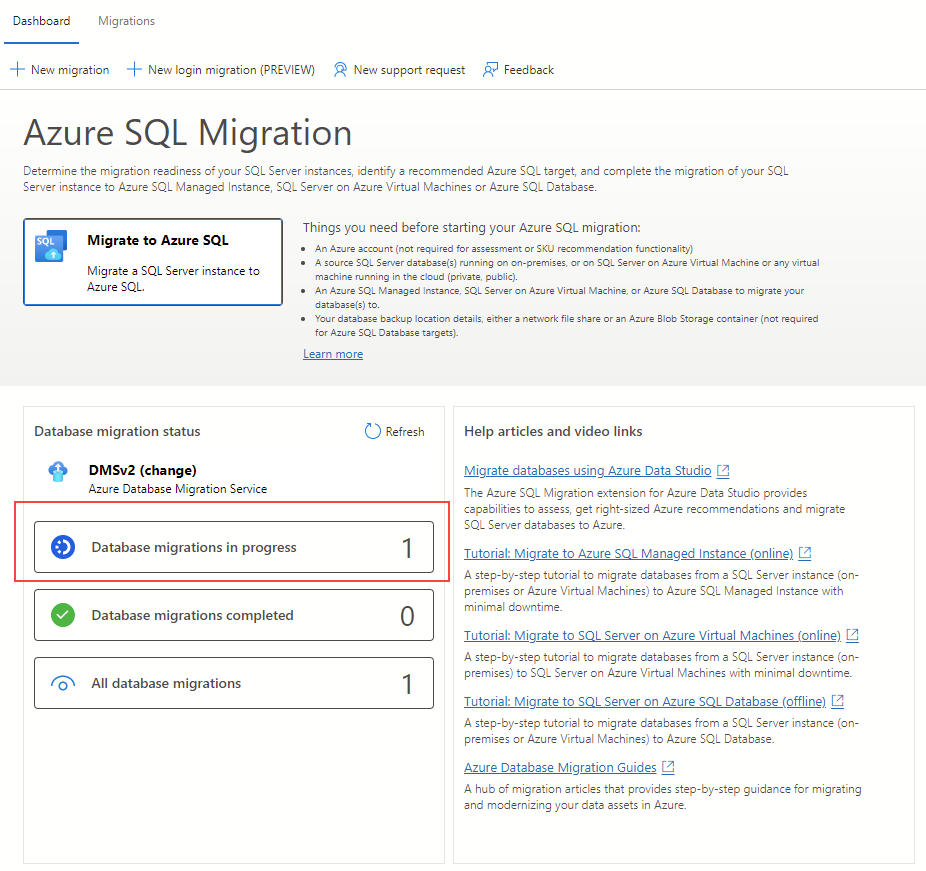The width and height of the screenshot is (926, 871).
Task: Open Migrate databases using Azure Data Studio link
Action: coord(588,471)
